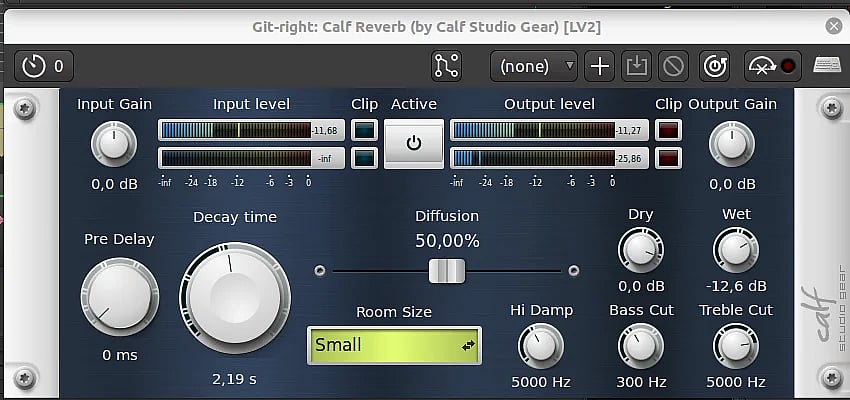
Task: Click the latency clock icon showing 0
Action: pyautogui.click(x=44, y=66)
